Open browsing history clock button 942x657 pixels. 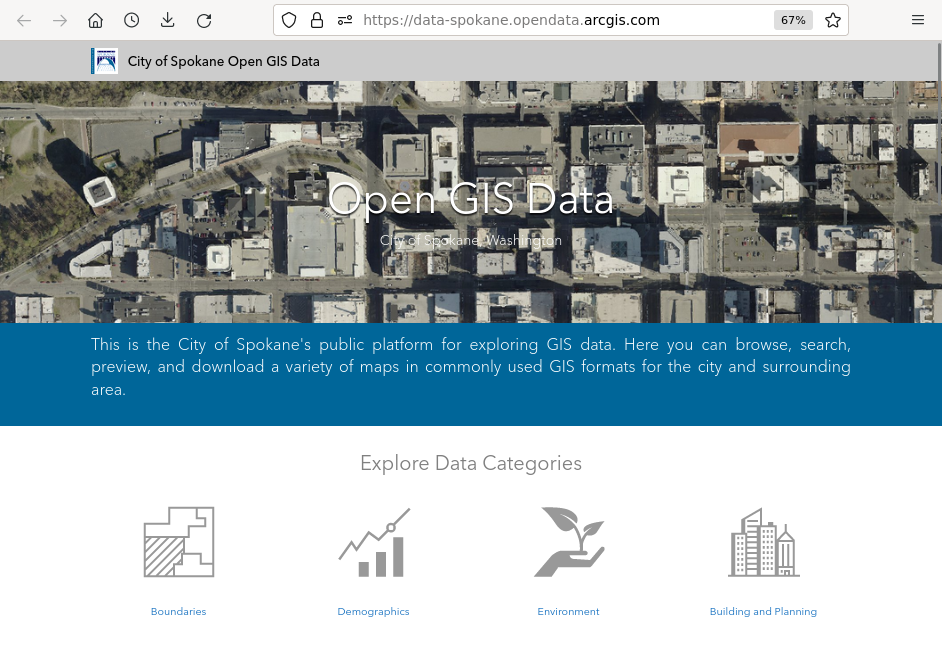pos(131,20)
